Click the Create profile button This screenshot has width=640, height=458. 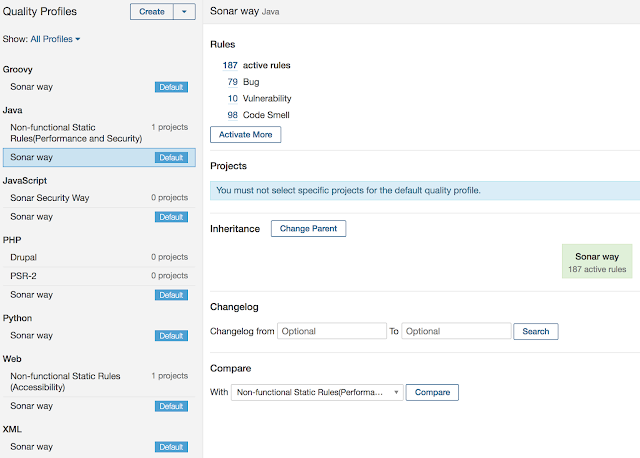(x=152, y=12)
